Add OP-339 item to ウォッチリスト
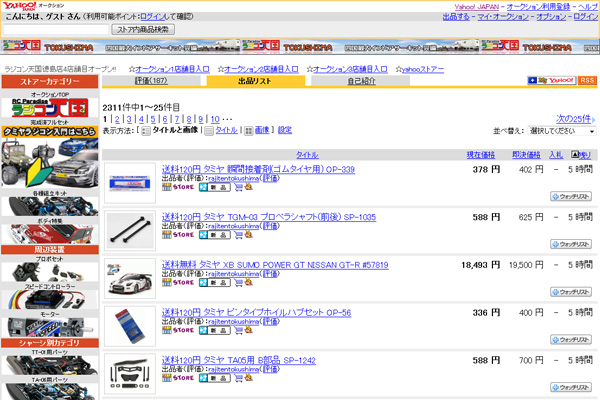The image size is (600, 400). (x=571, y=196)
